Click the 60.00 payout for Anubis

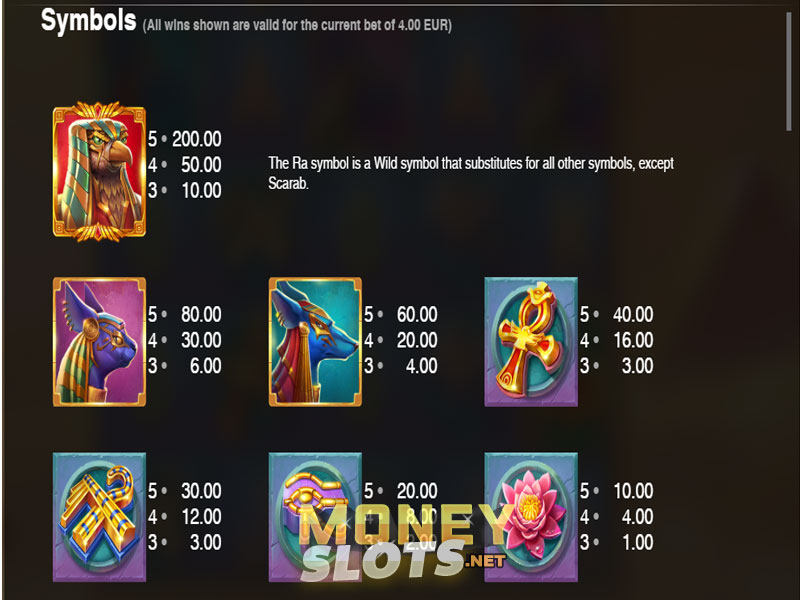[417, 314]
